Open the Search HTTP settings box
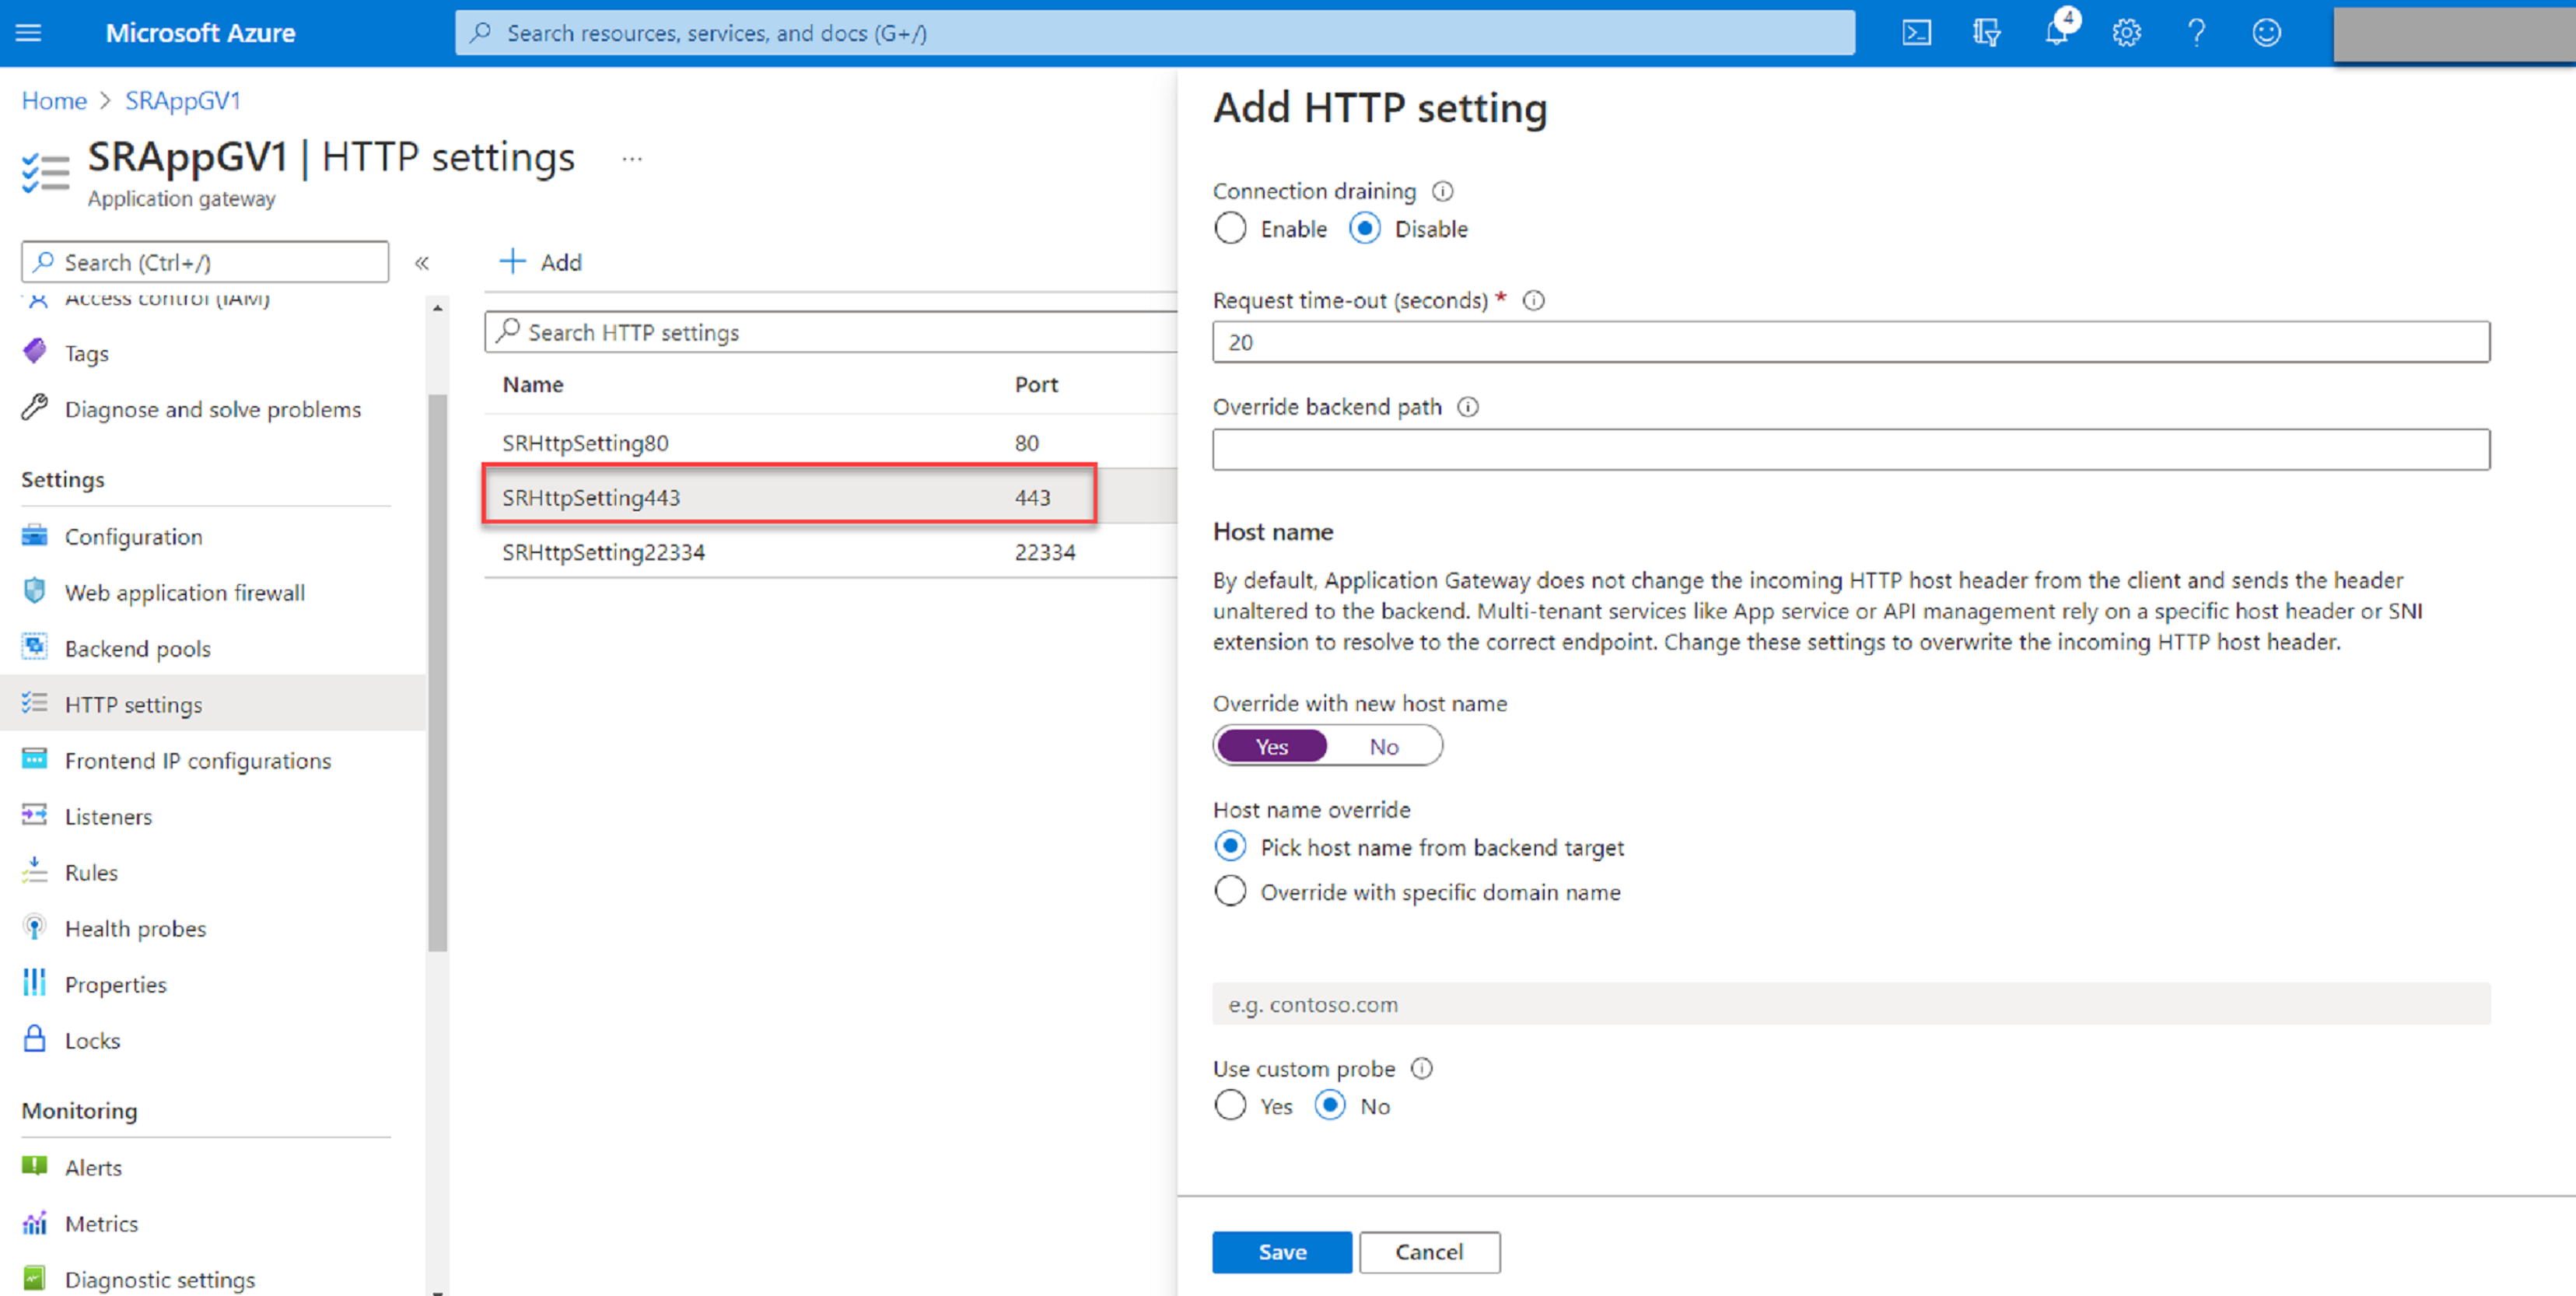 pyautogui.click(x=833, y=332)
